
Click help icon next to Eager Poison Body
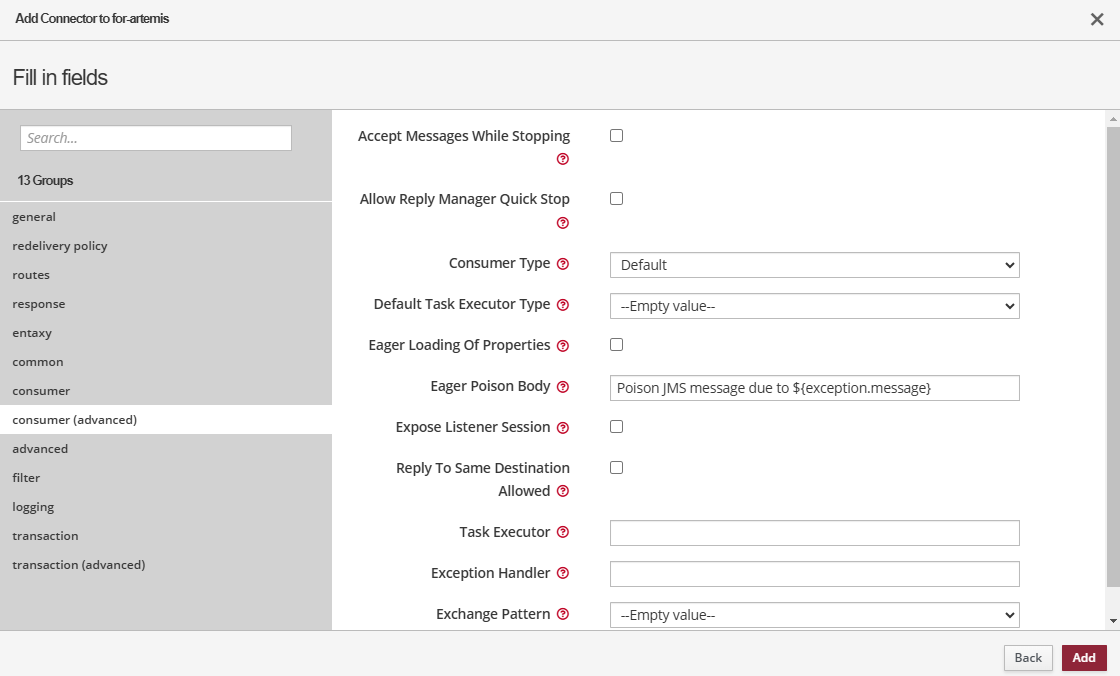point(563,387)
